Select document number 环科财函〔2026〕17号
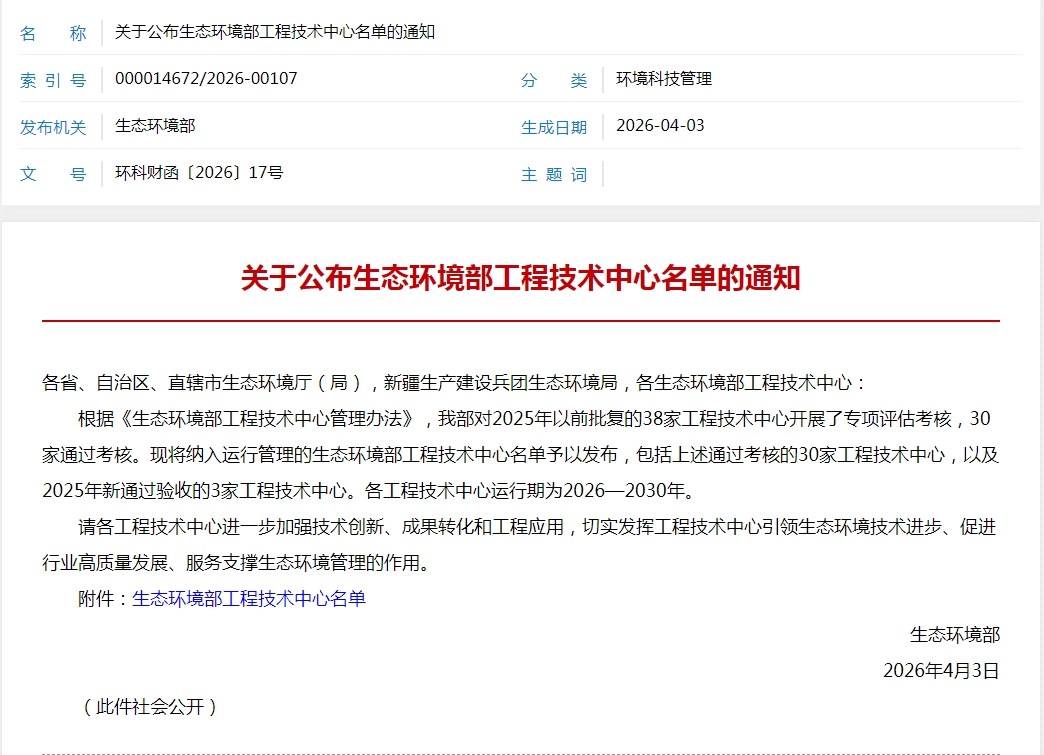This screenshot has width=1044, height=755. click(199, 172)
